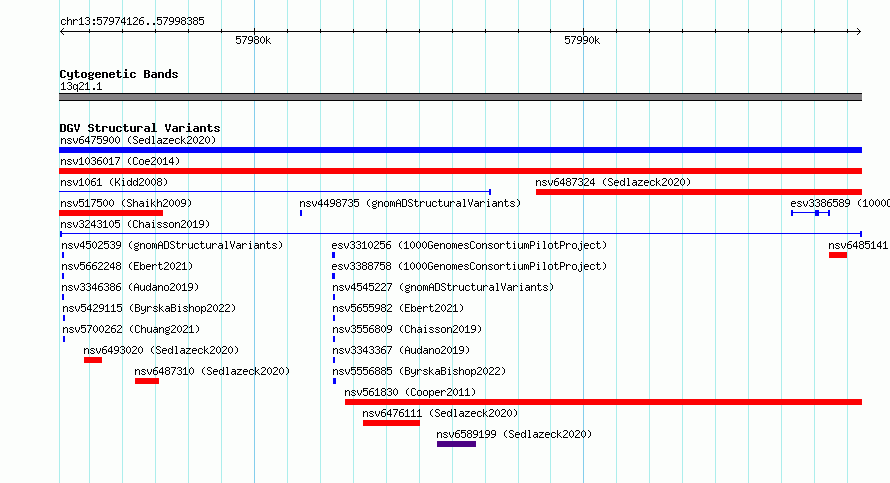Click the 57980k ruler label
890x483 pixels.
tap(253, 40)
